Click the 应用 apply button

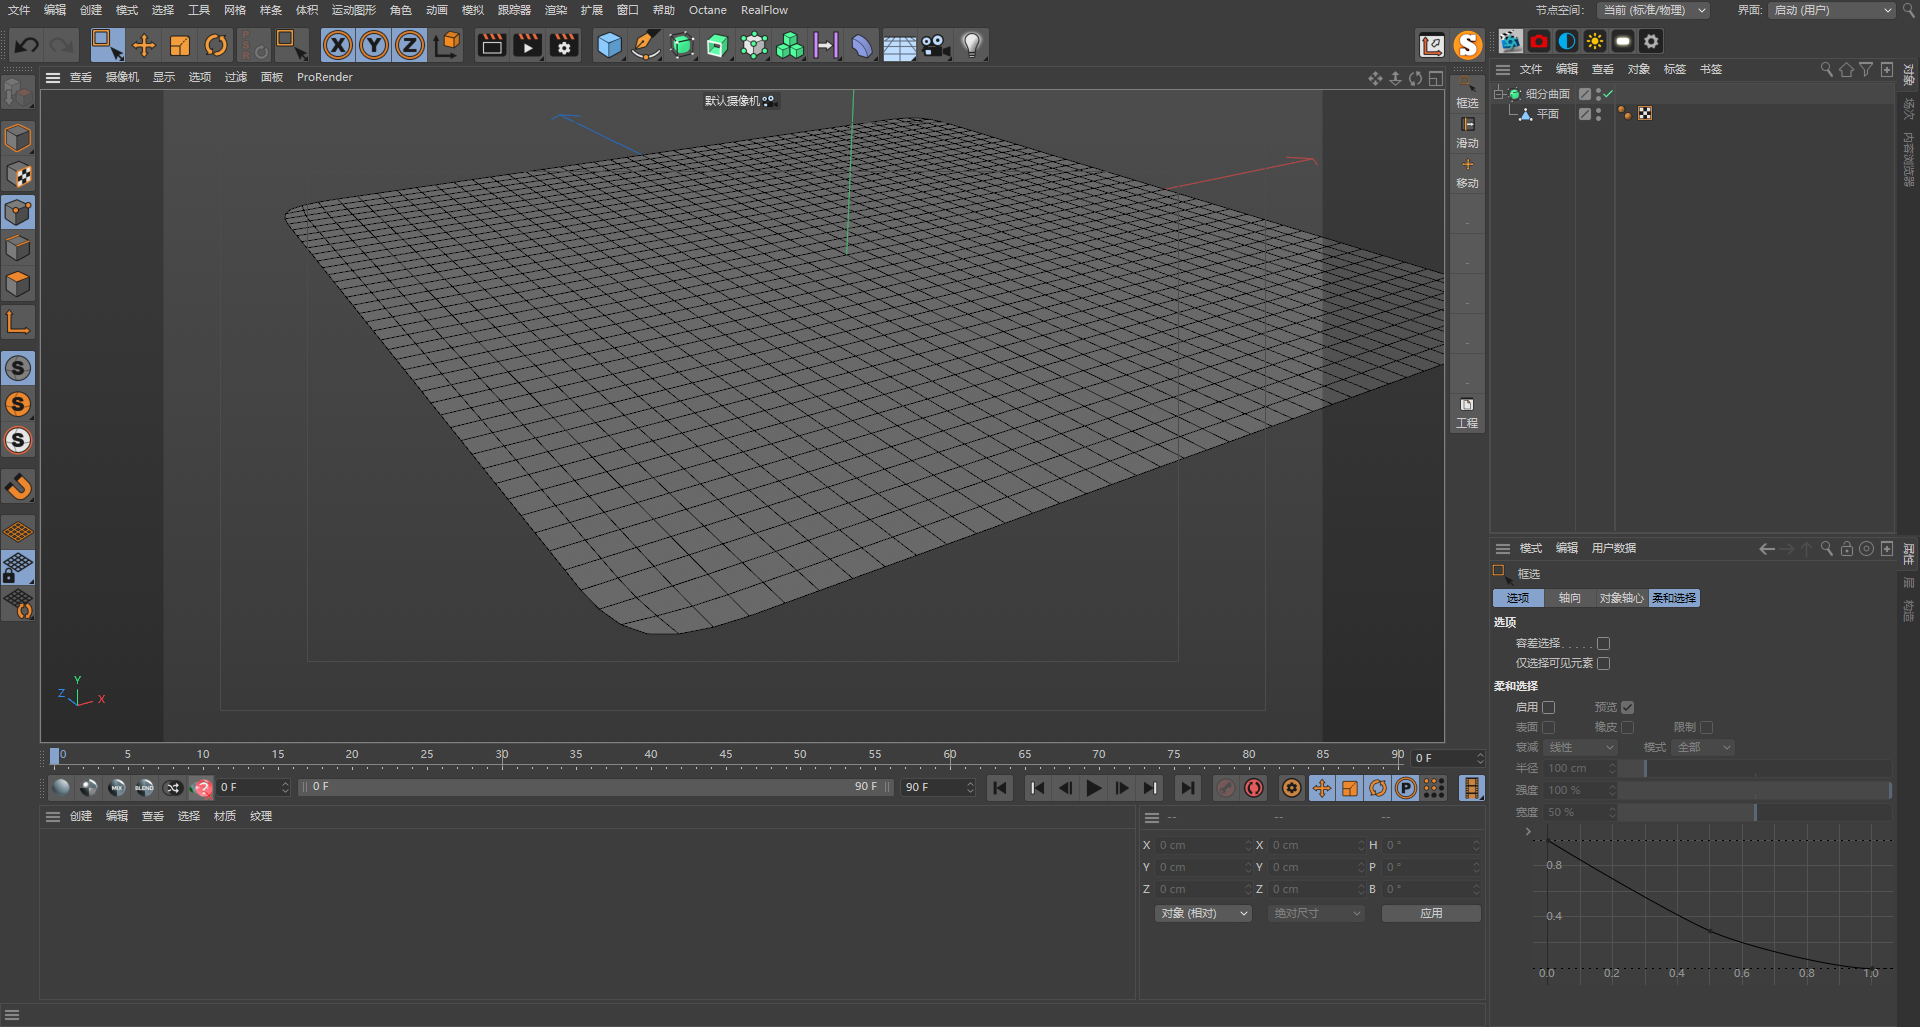point(1431,913)
